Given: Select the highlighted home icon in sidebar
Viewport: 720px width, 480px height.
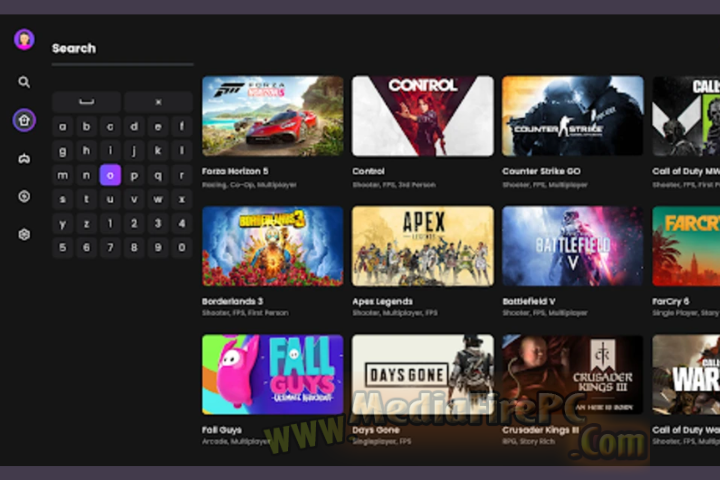Looking at the screenshot, I should pyautogui.click(x=24, y=120).
